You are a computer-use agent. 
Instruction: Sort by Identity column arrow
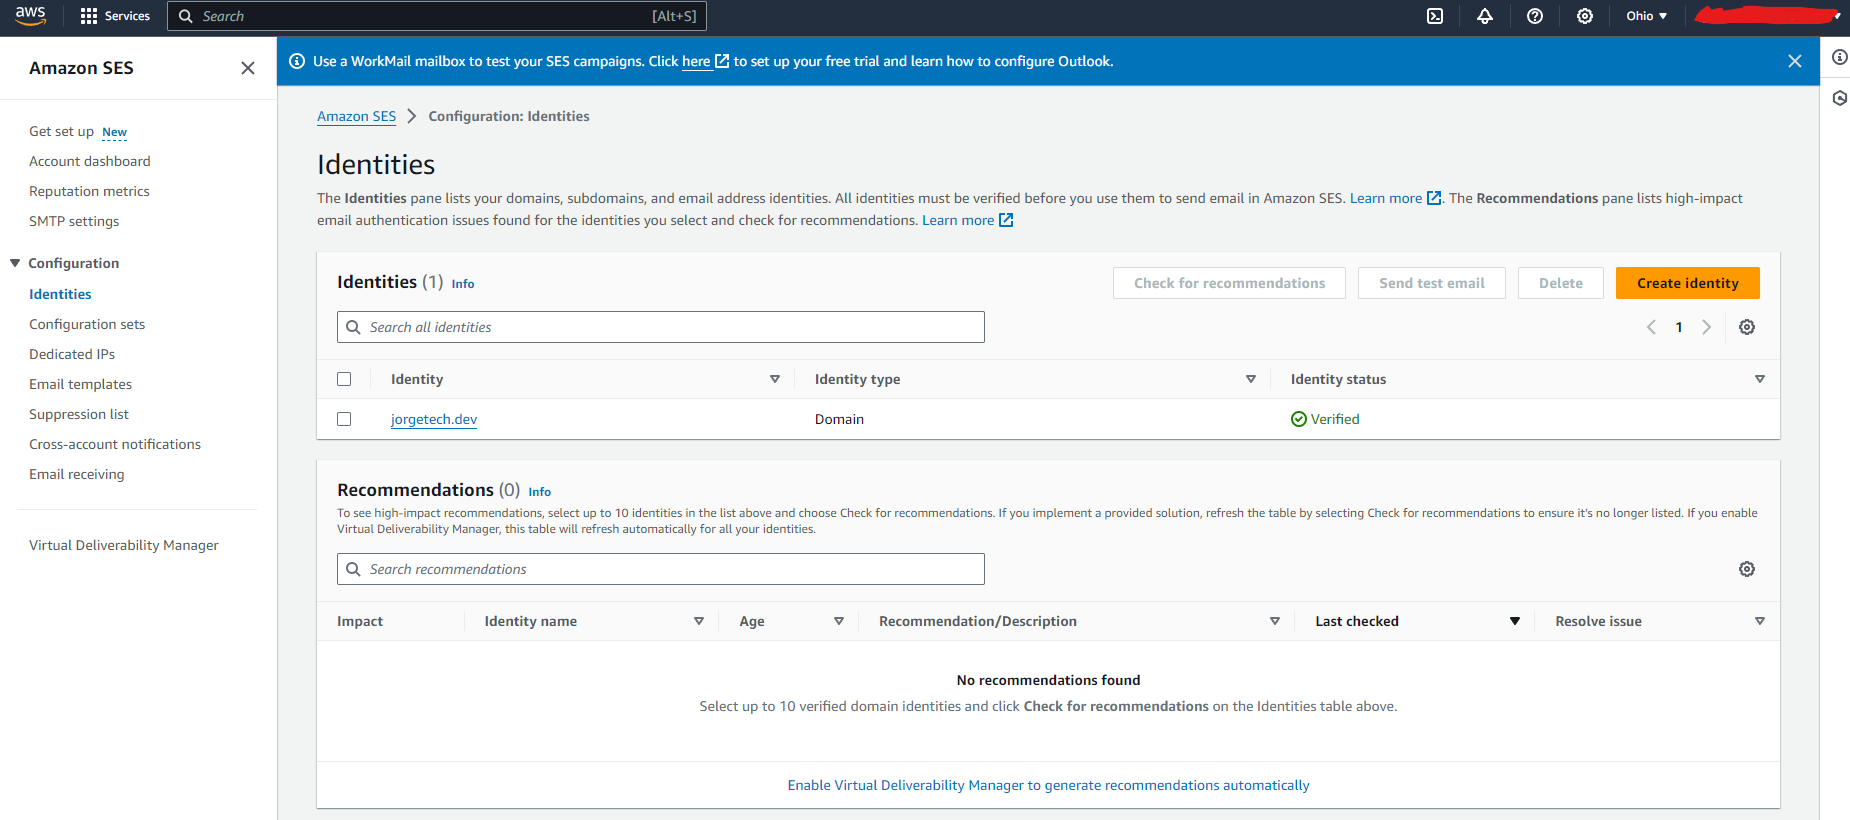[775, 379]
